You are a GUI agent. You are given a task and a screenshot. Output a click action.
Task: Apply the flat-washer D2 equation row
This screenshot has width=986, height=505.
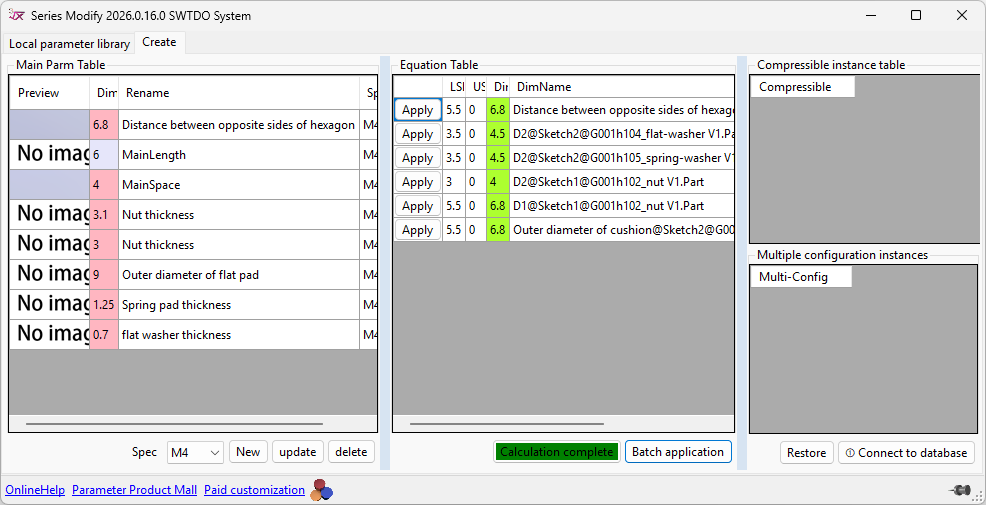click(x=417, y=134)
